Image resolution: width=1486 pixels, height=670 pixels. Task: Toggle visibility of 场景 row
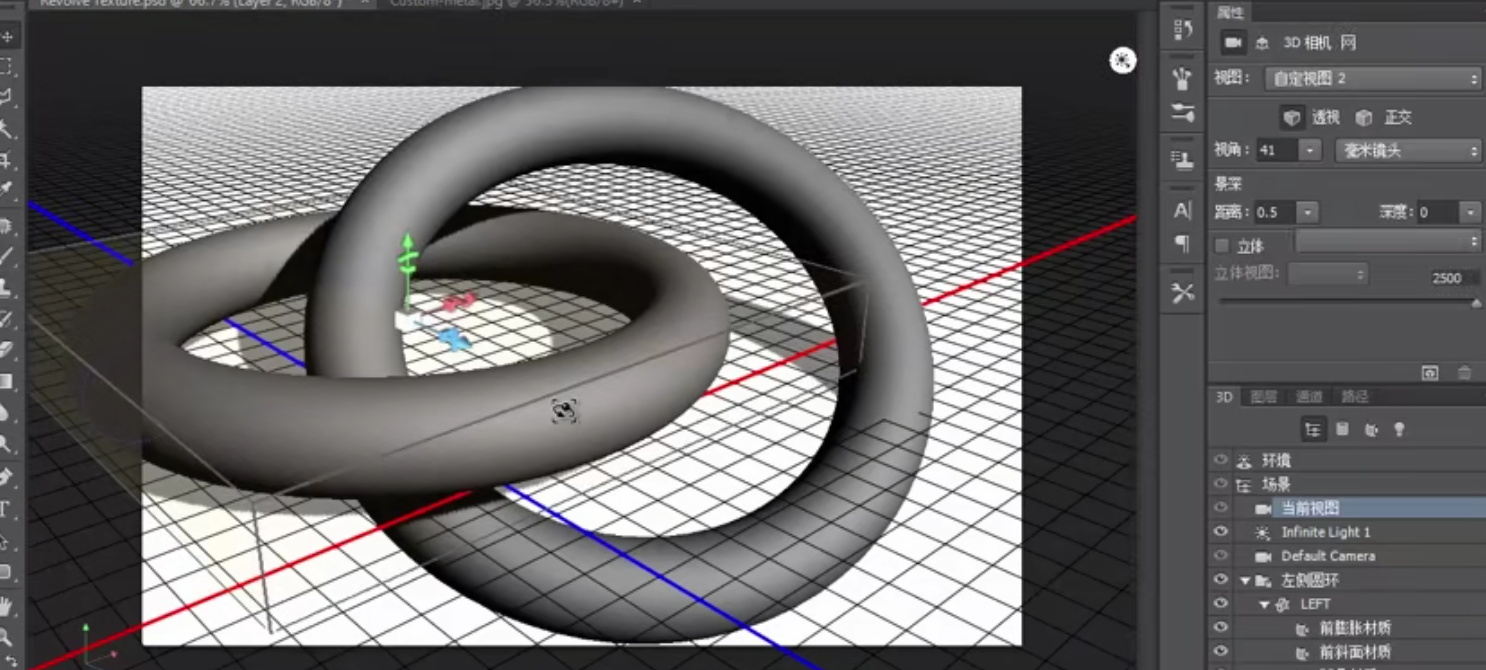(x=1220, y=484)
